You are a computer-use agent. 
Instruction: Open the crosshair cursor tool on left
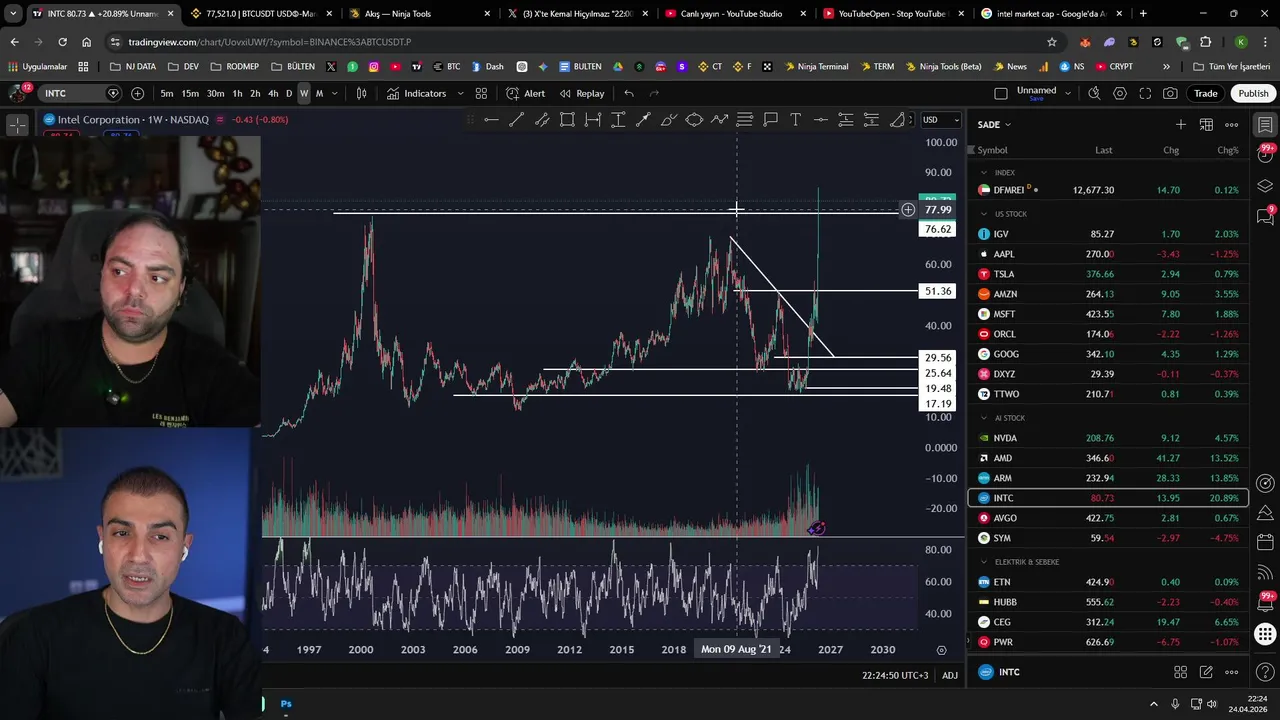[18, 125]
